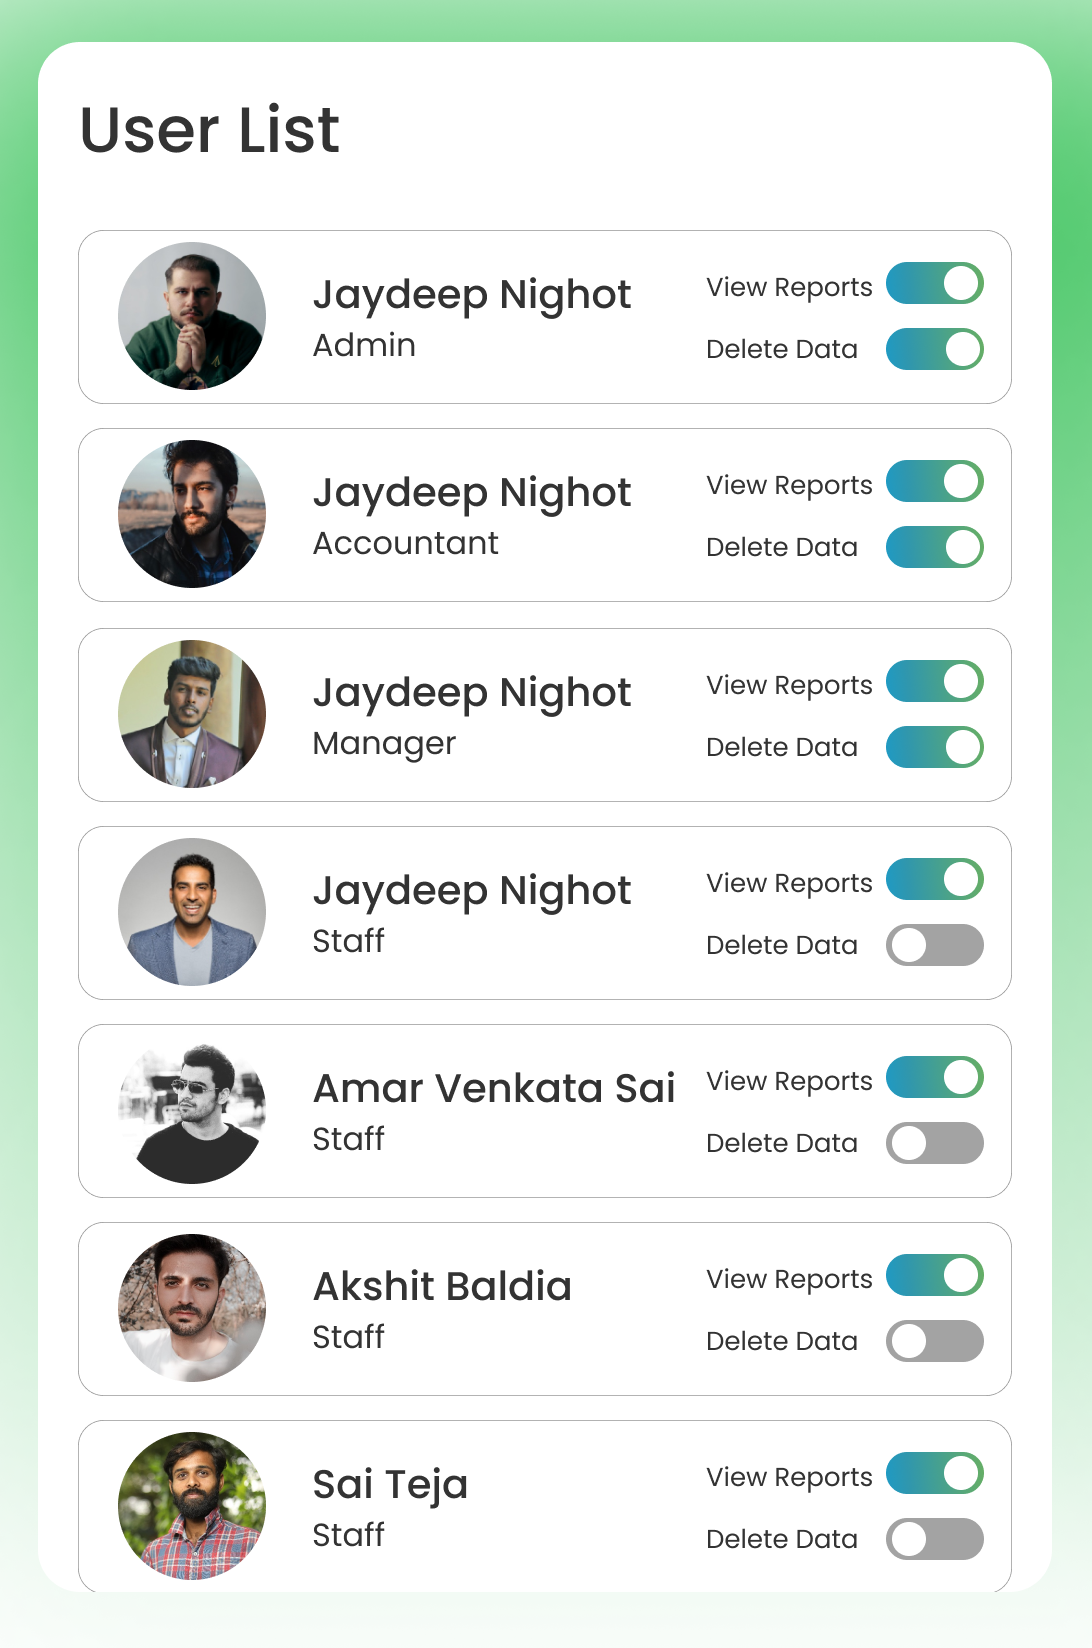Turn off Delete Data for the Admin
Viewport: 1092px width, 1648px height.
(934, 349)
